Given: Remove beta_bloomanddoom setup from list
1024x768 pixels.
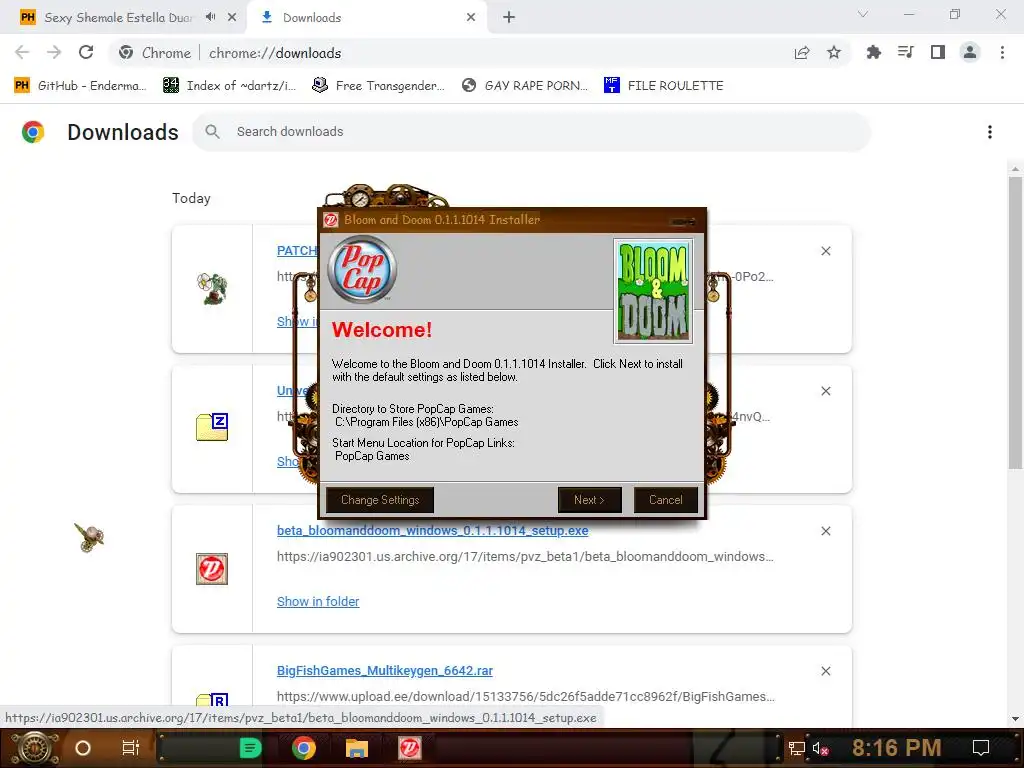Looking at the screenshot, I should tap(825, 531).
